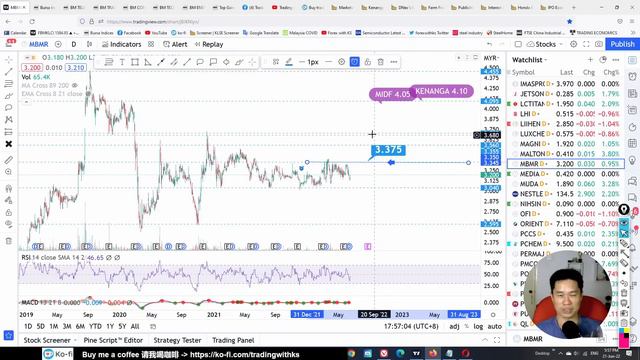
Task: Open the Stock Screener tab
Action: [47, 340]
